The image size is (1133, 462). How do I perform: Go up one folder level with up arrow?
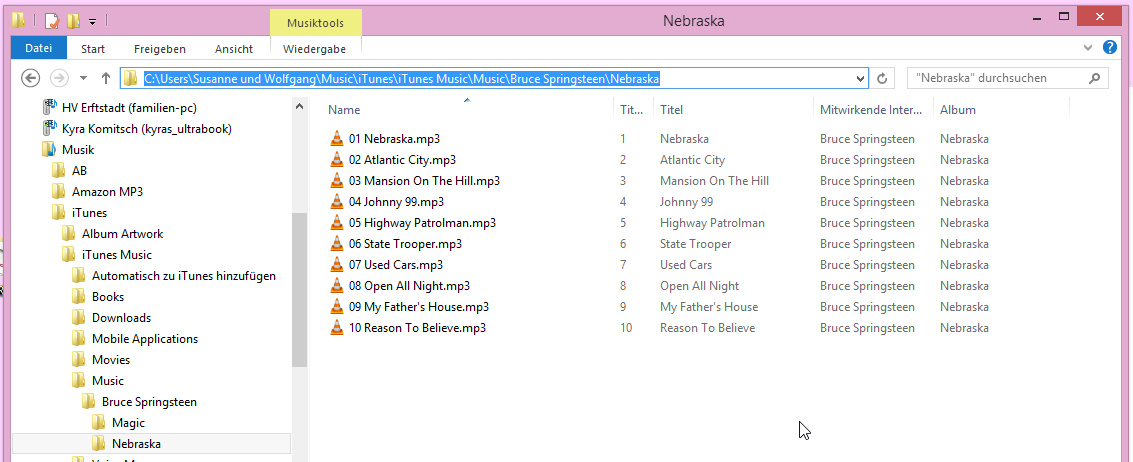click(105, 78)
